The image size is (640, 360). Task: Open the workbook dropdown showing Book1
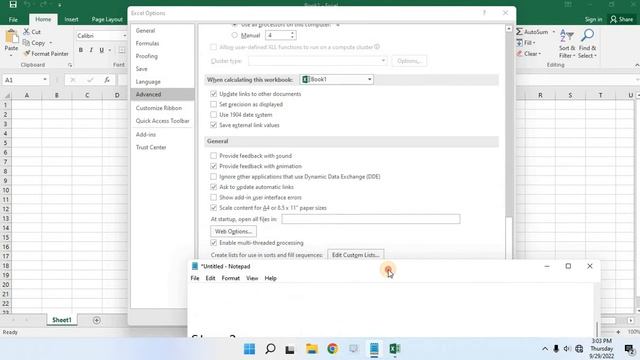[337, 80]
